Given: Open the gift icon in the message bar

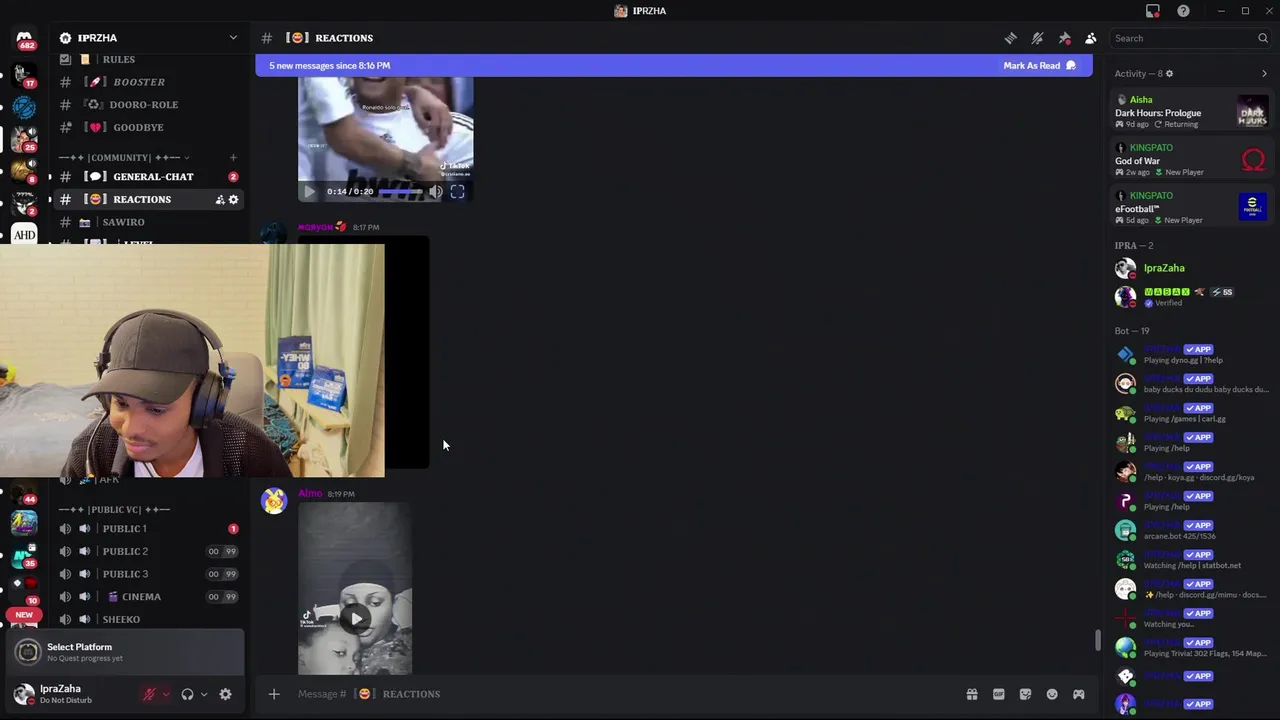Looking at the screenshot, I should click(x=971, y=694).
